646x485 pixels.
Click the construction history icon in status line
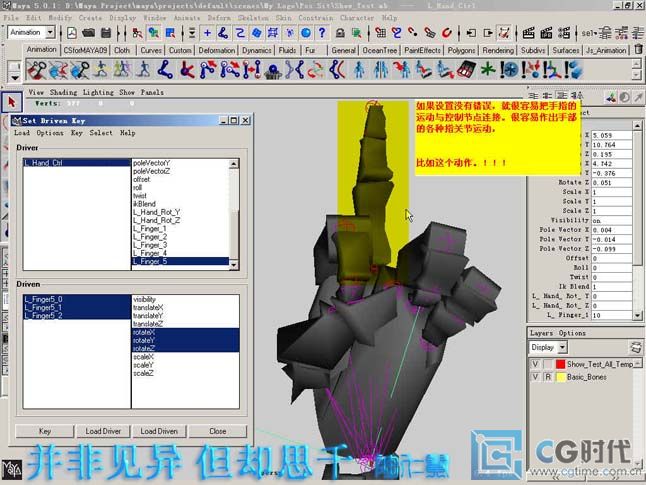[504, 33]
